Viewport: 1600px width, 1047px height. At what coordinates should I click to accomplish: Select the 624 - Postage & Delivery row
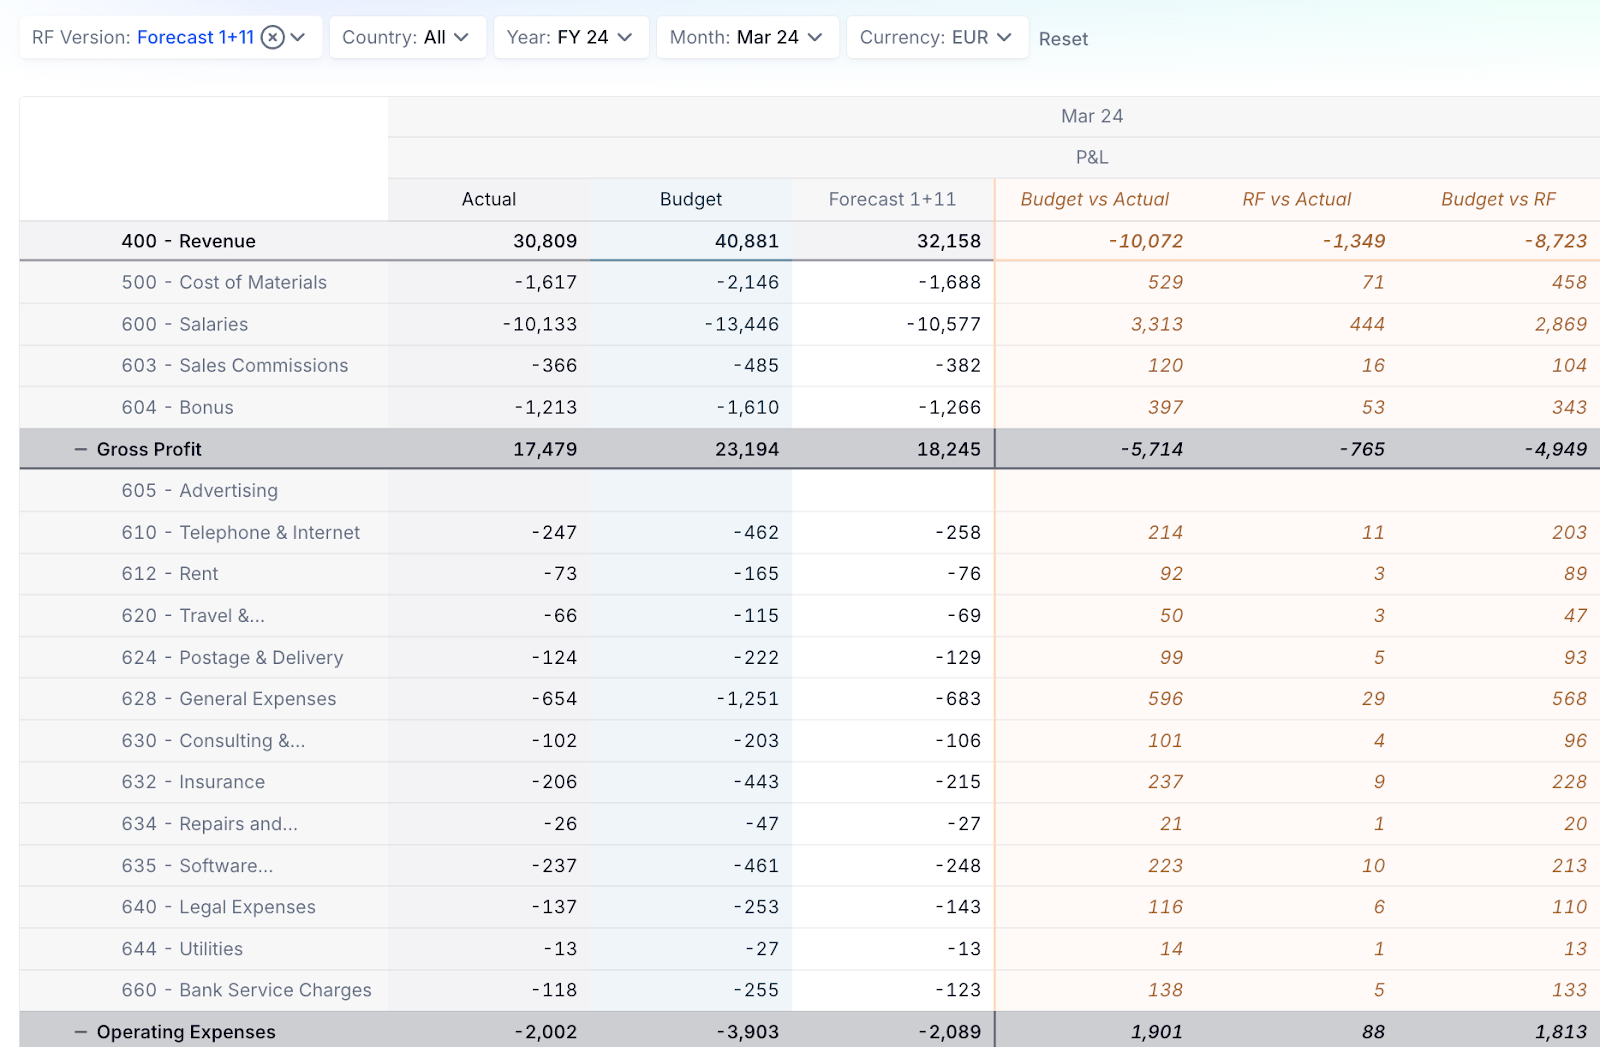(233, 658)
